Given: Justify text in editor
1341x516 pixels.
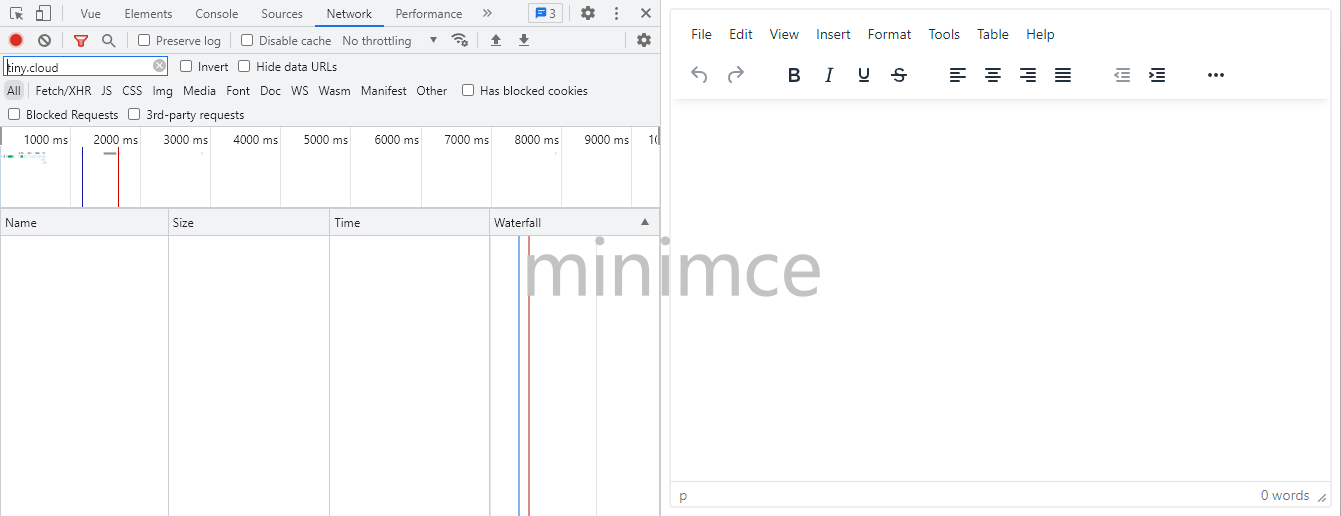Looking at the screenshot, I should click(x=1063, y=75).
